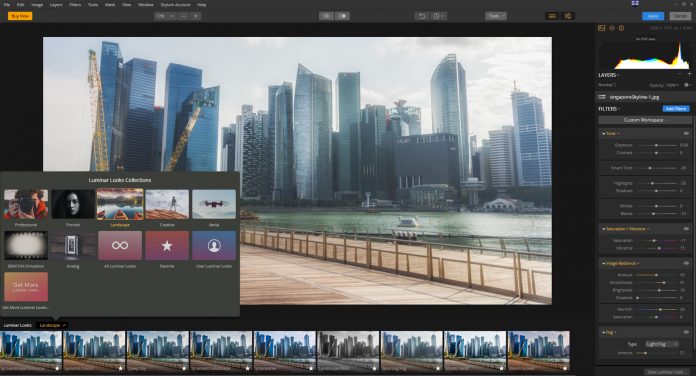Viewport: 696px width, 376px height.
Task: Open the Professional looks collection
Action: coord(26,204)
